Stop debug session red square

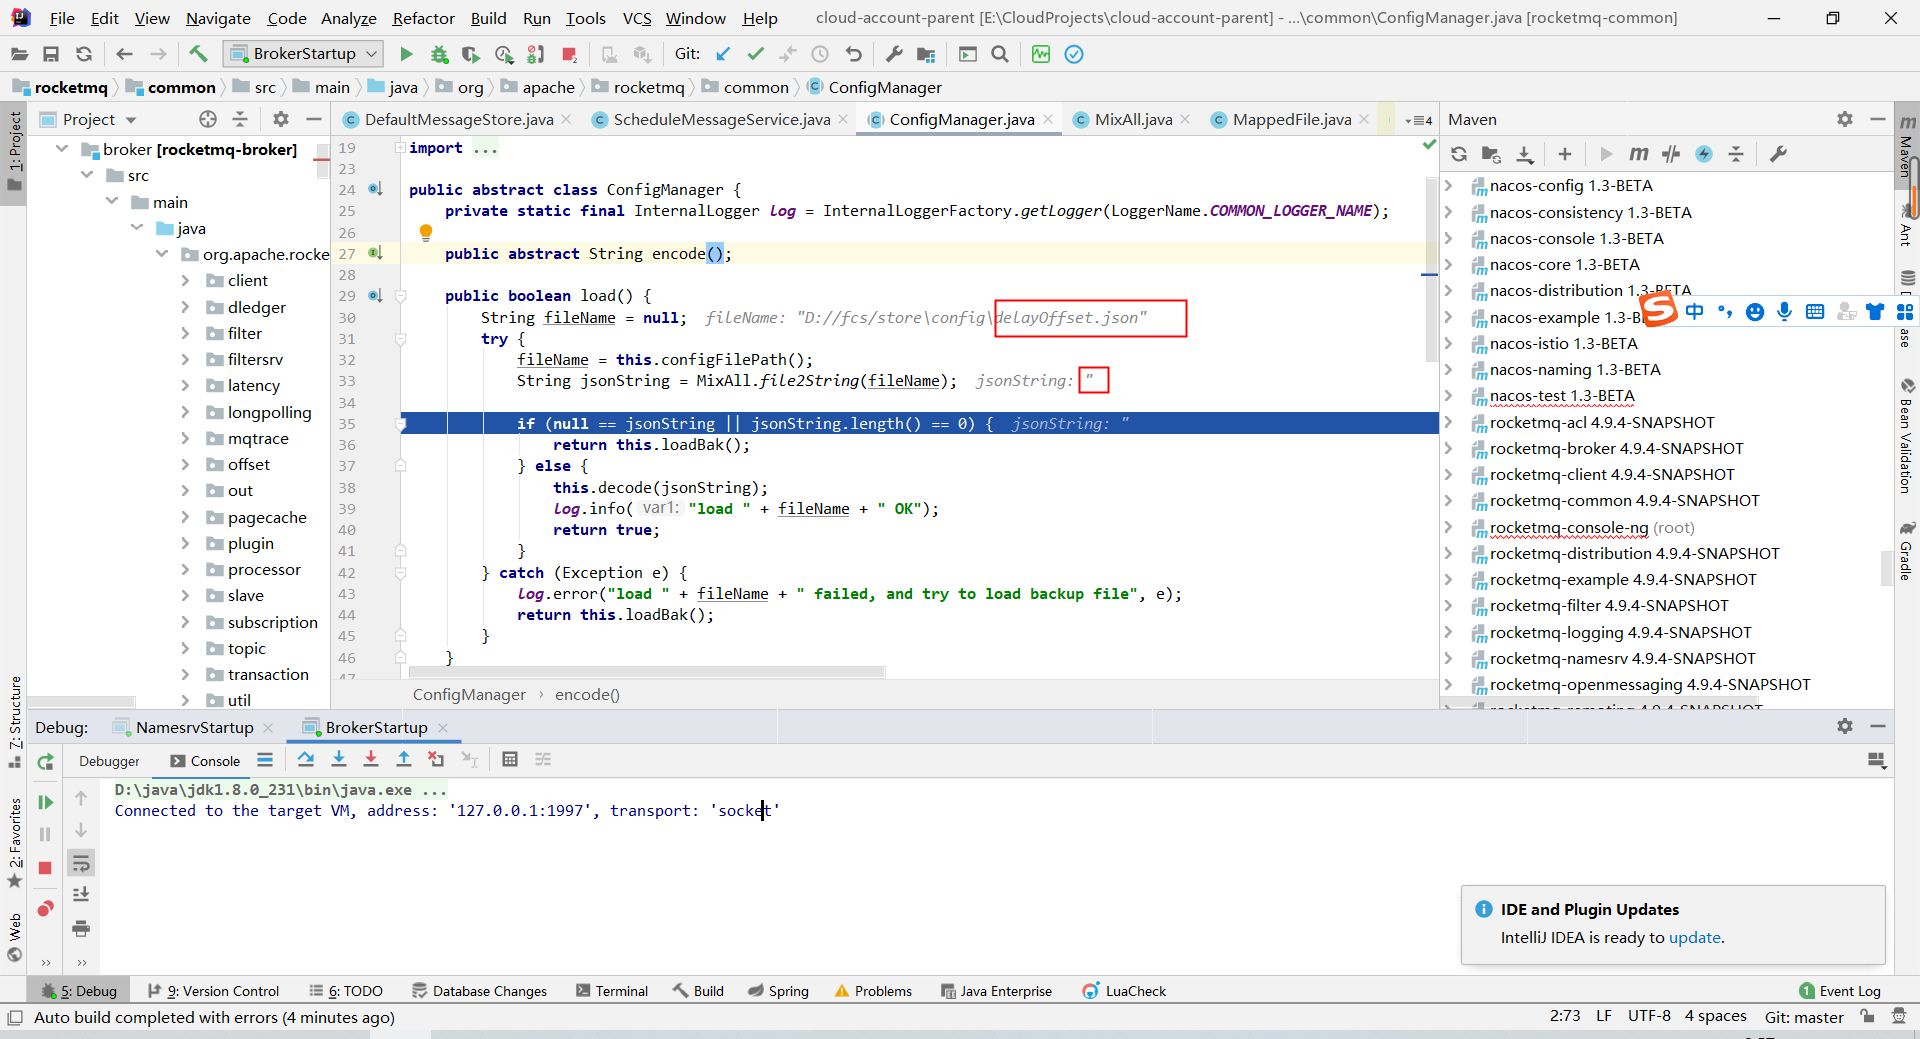[45, 868]
